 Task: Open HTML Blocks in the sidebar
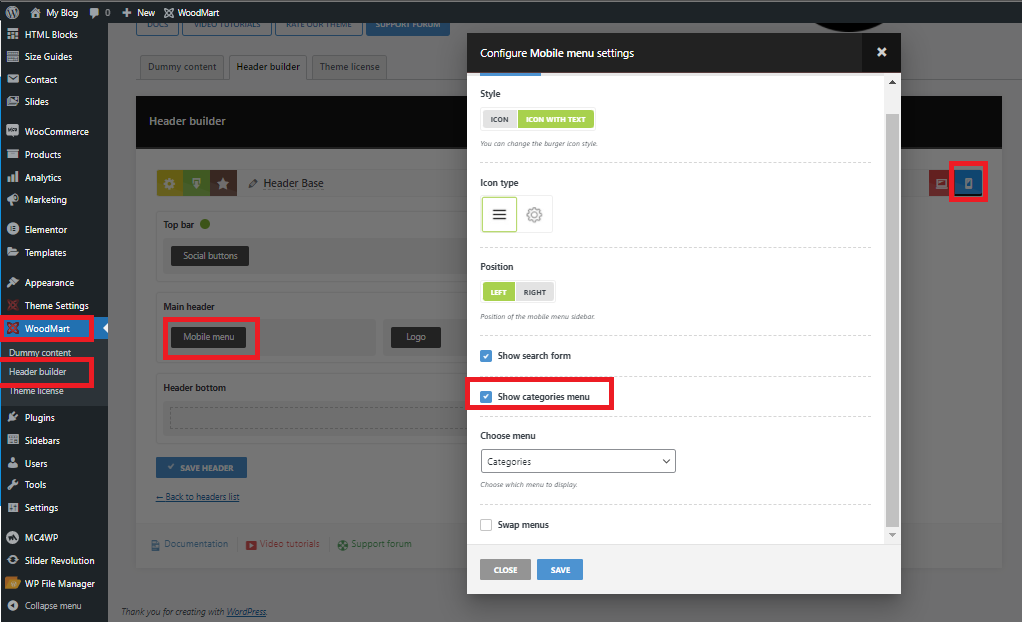(x=51, y=35)
